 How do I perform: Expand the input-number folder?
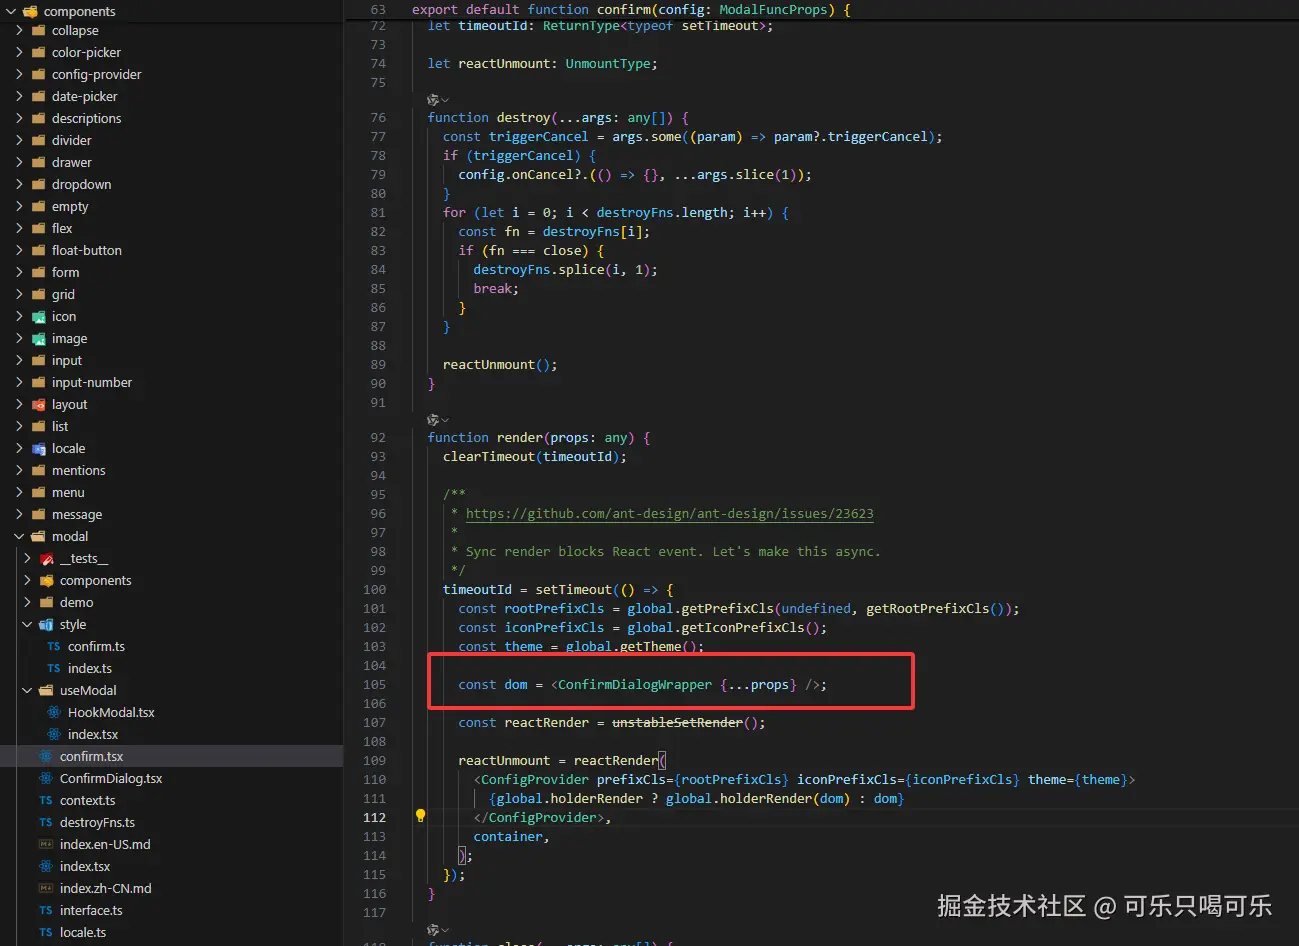19,382
